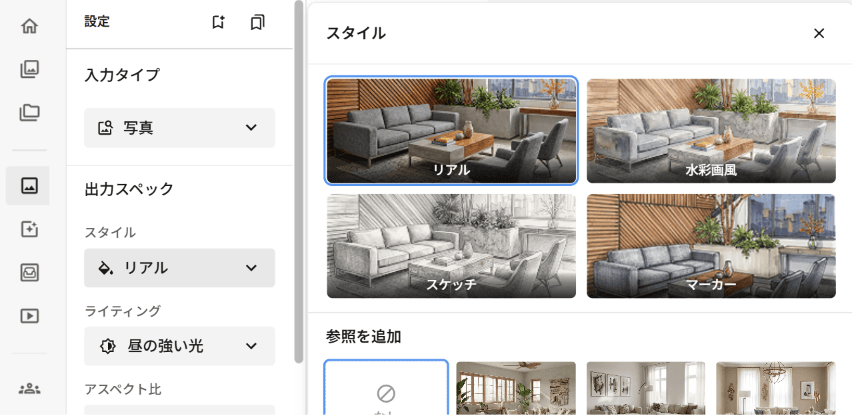The width and height of the screenshot is (852, 415).
Task: Click the 参照を追加 heading
Action: click(x=364, y=337)
